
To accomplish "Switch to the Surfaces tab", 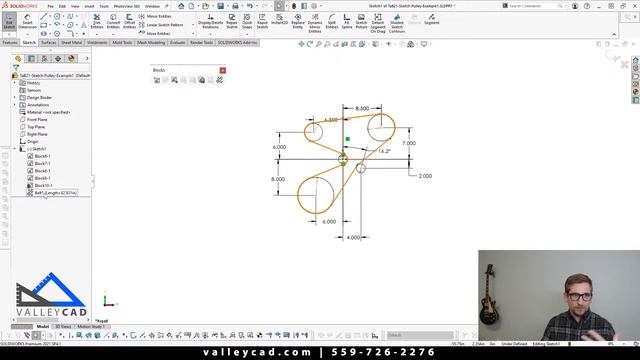I will 49,42.
